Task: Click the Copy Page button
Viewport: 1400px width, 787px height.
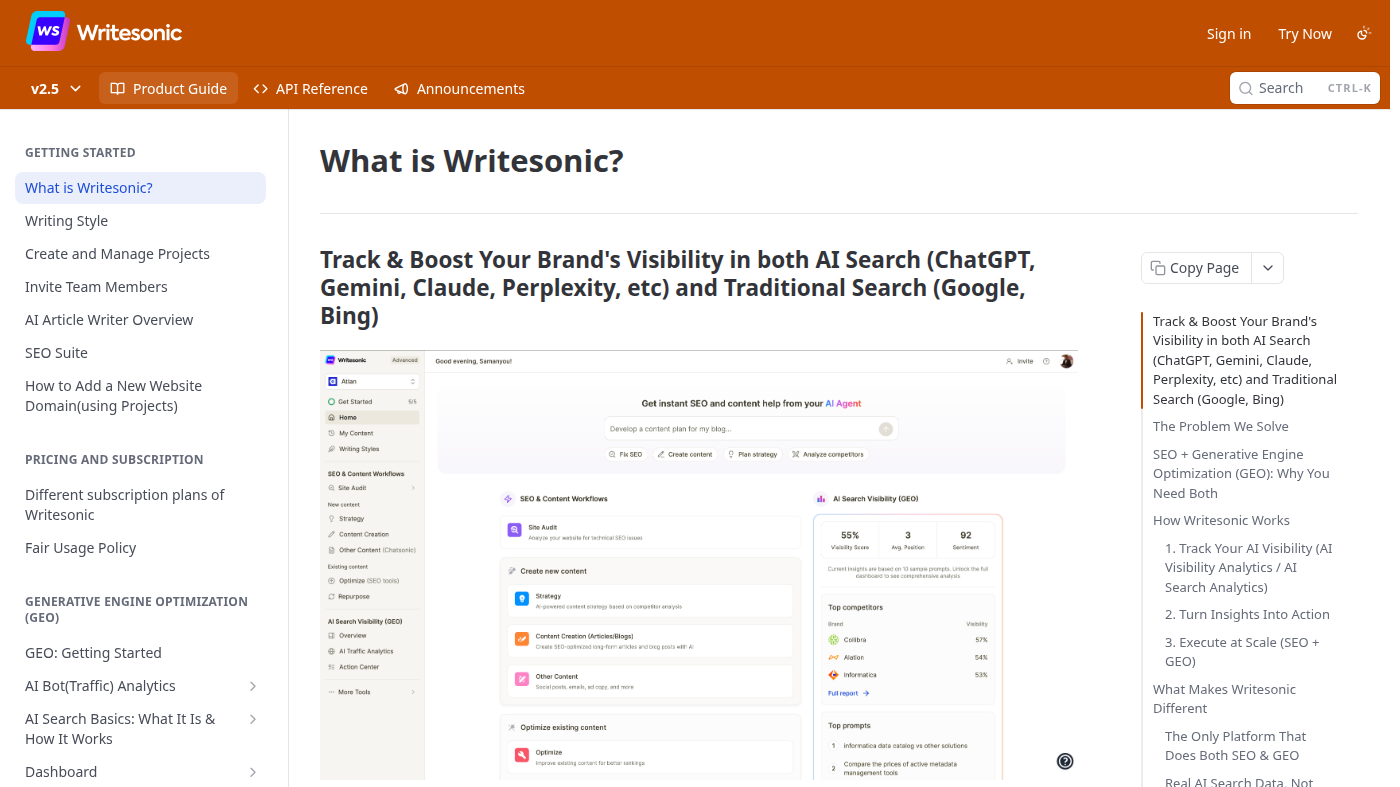Action: (1196, 268)
